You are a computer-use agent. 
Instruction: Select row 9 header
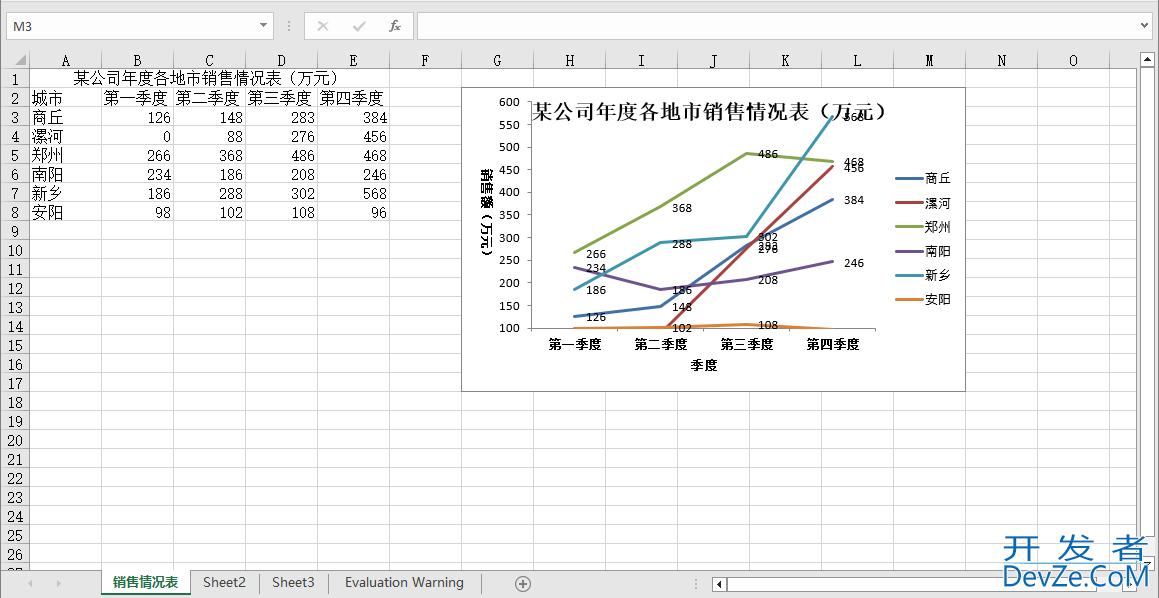click(x=15, y=231)
